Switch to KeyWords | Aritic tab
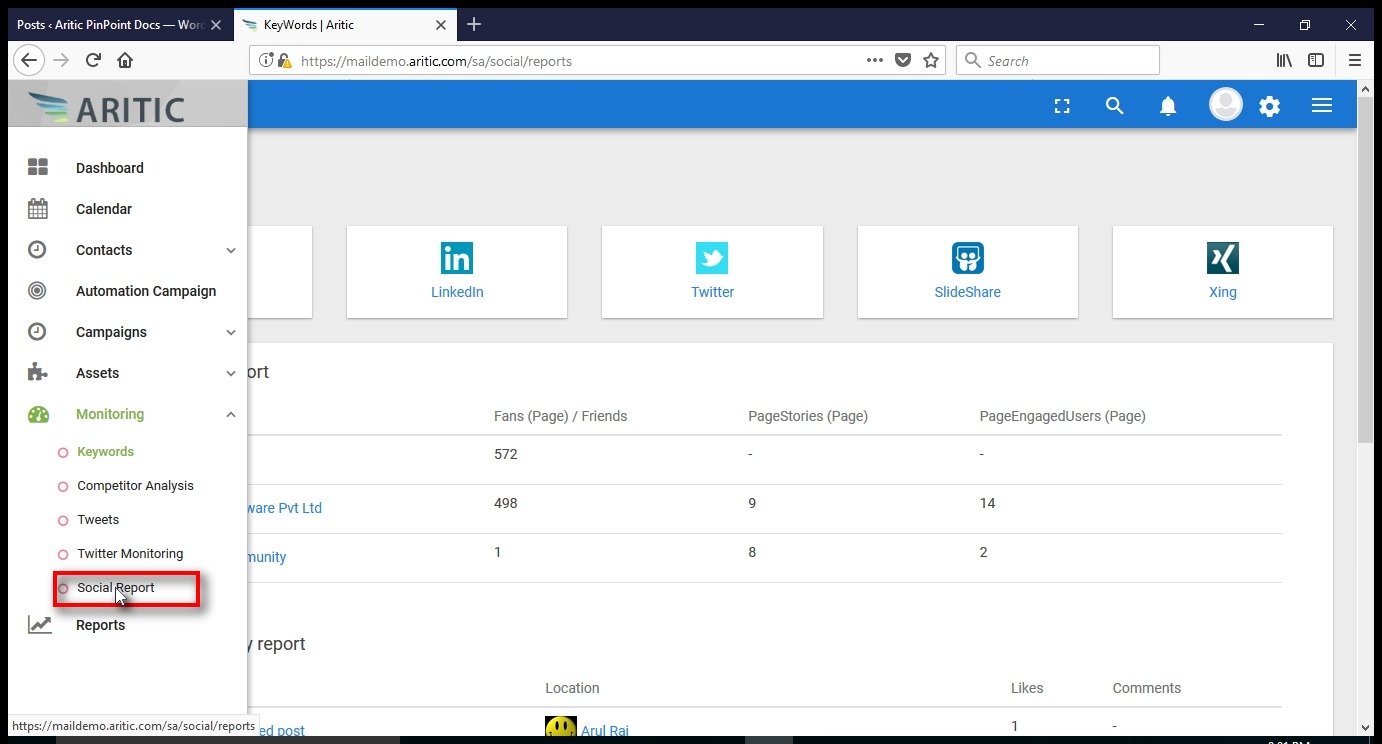The height and width of the screenshot is (744, 1382). [x=345, y=24]
